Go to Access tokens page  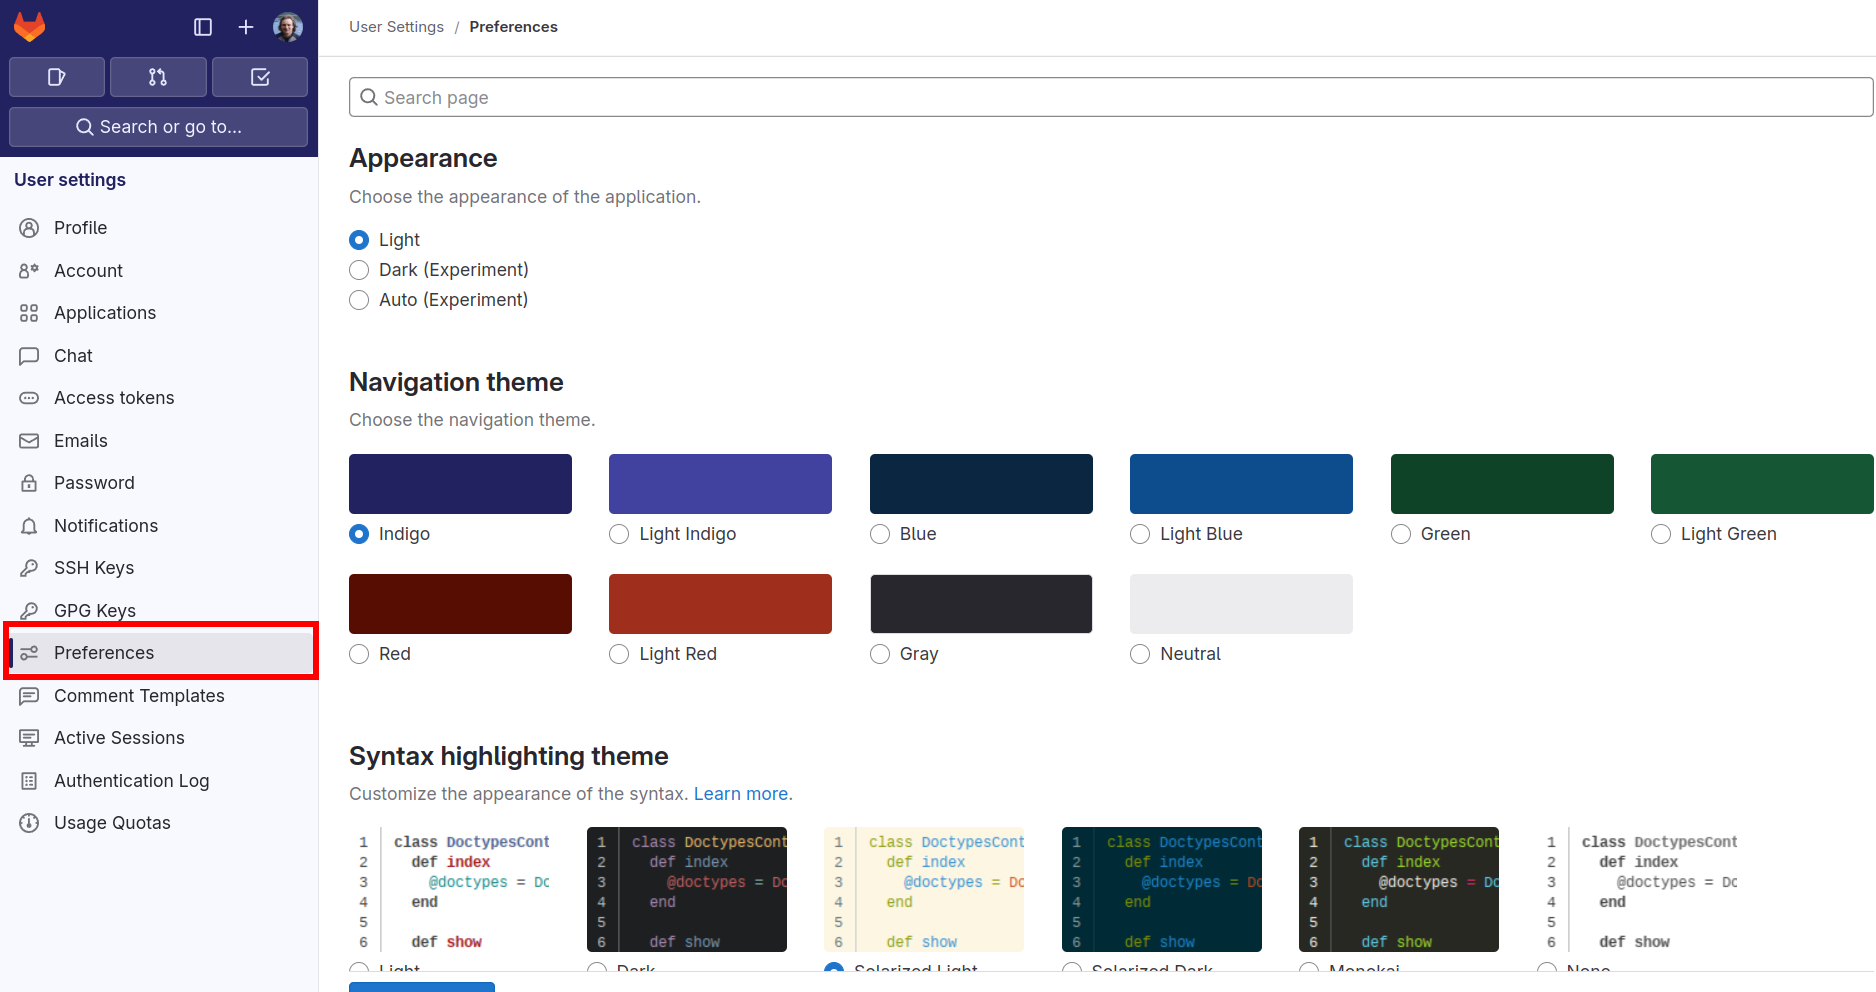114,398
